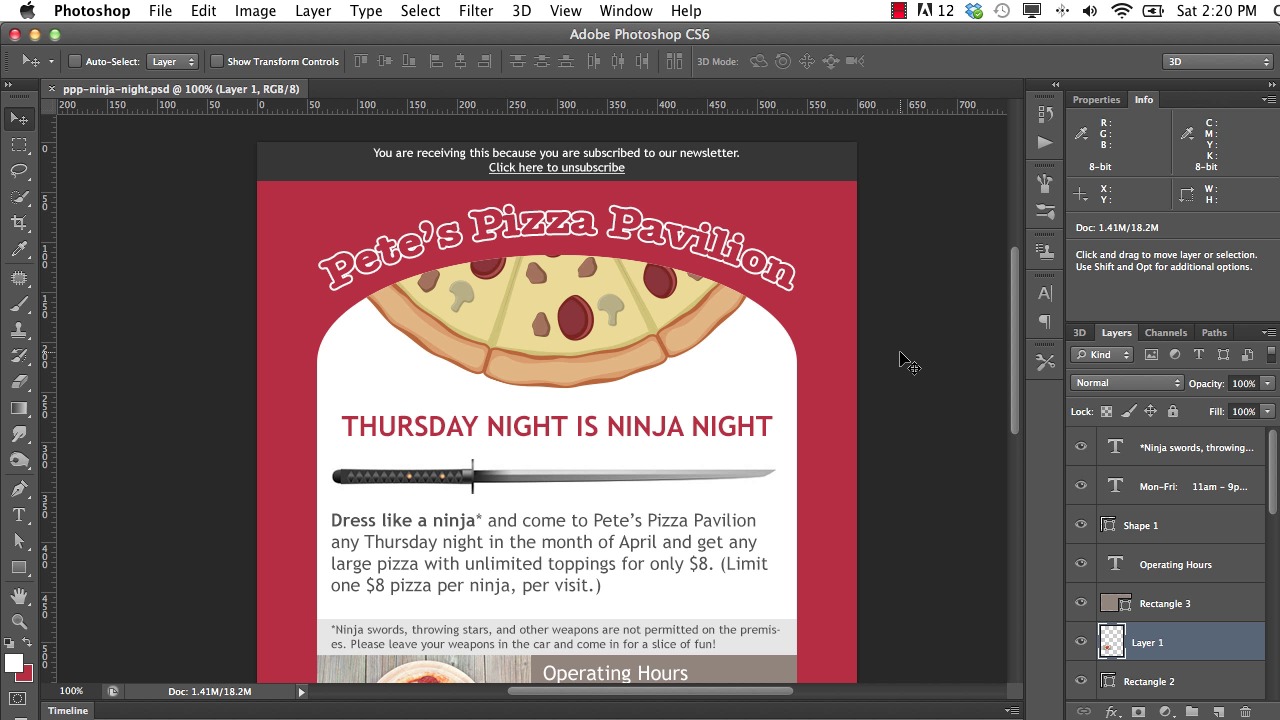
Task: Select the History Brush tool
Action: [19, 356]
